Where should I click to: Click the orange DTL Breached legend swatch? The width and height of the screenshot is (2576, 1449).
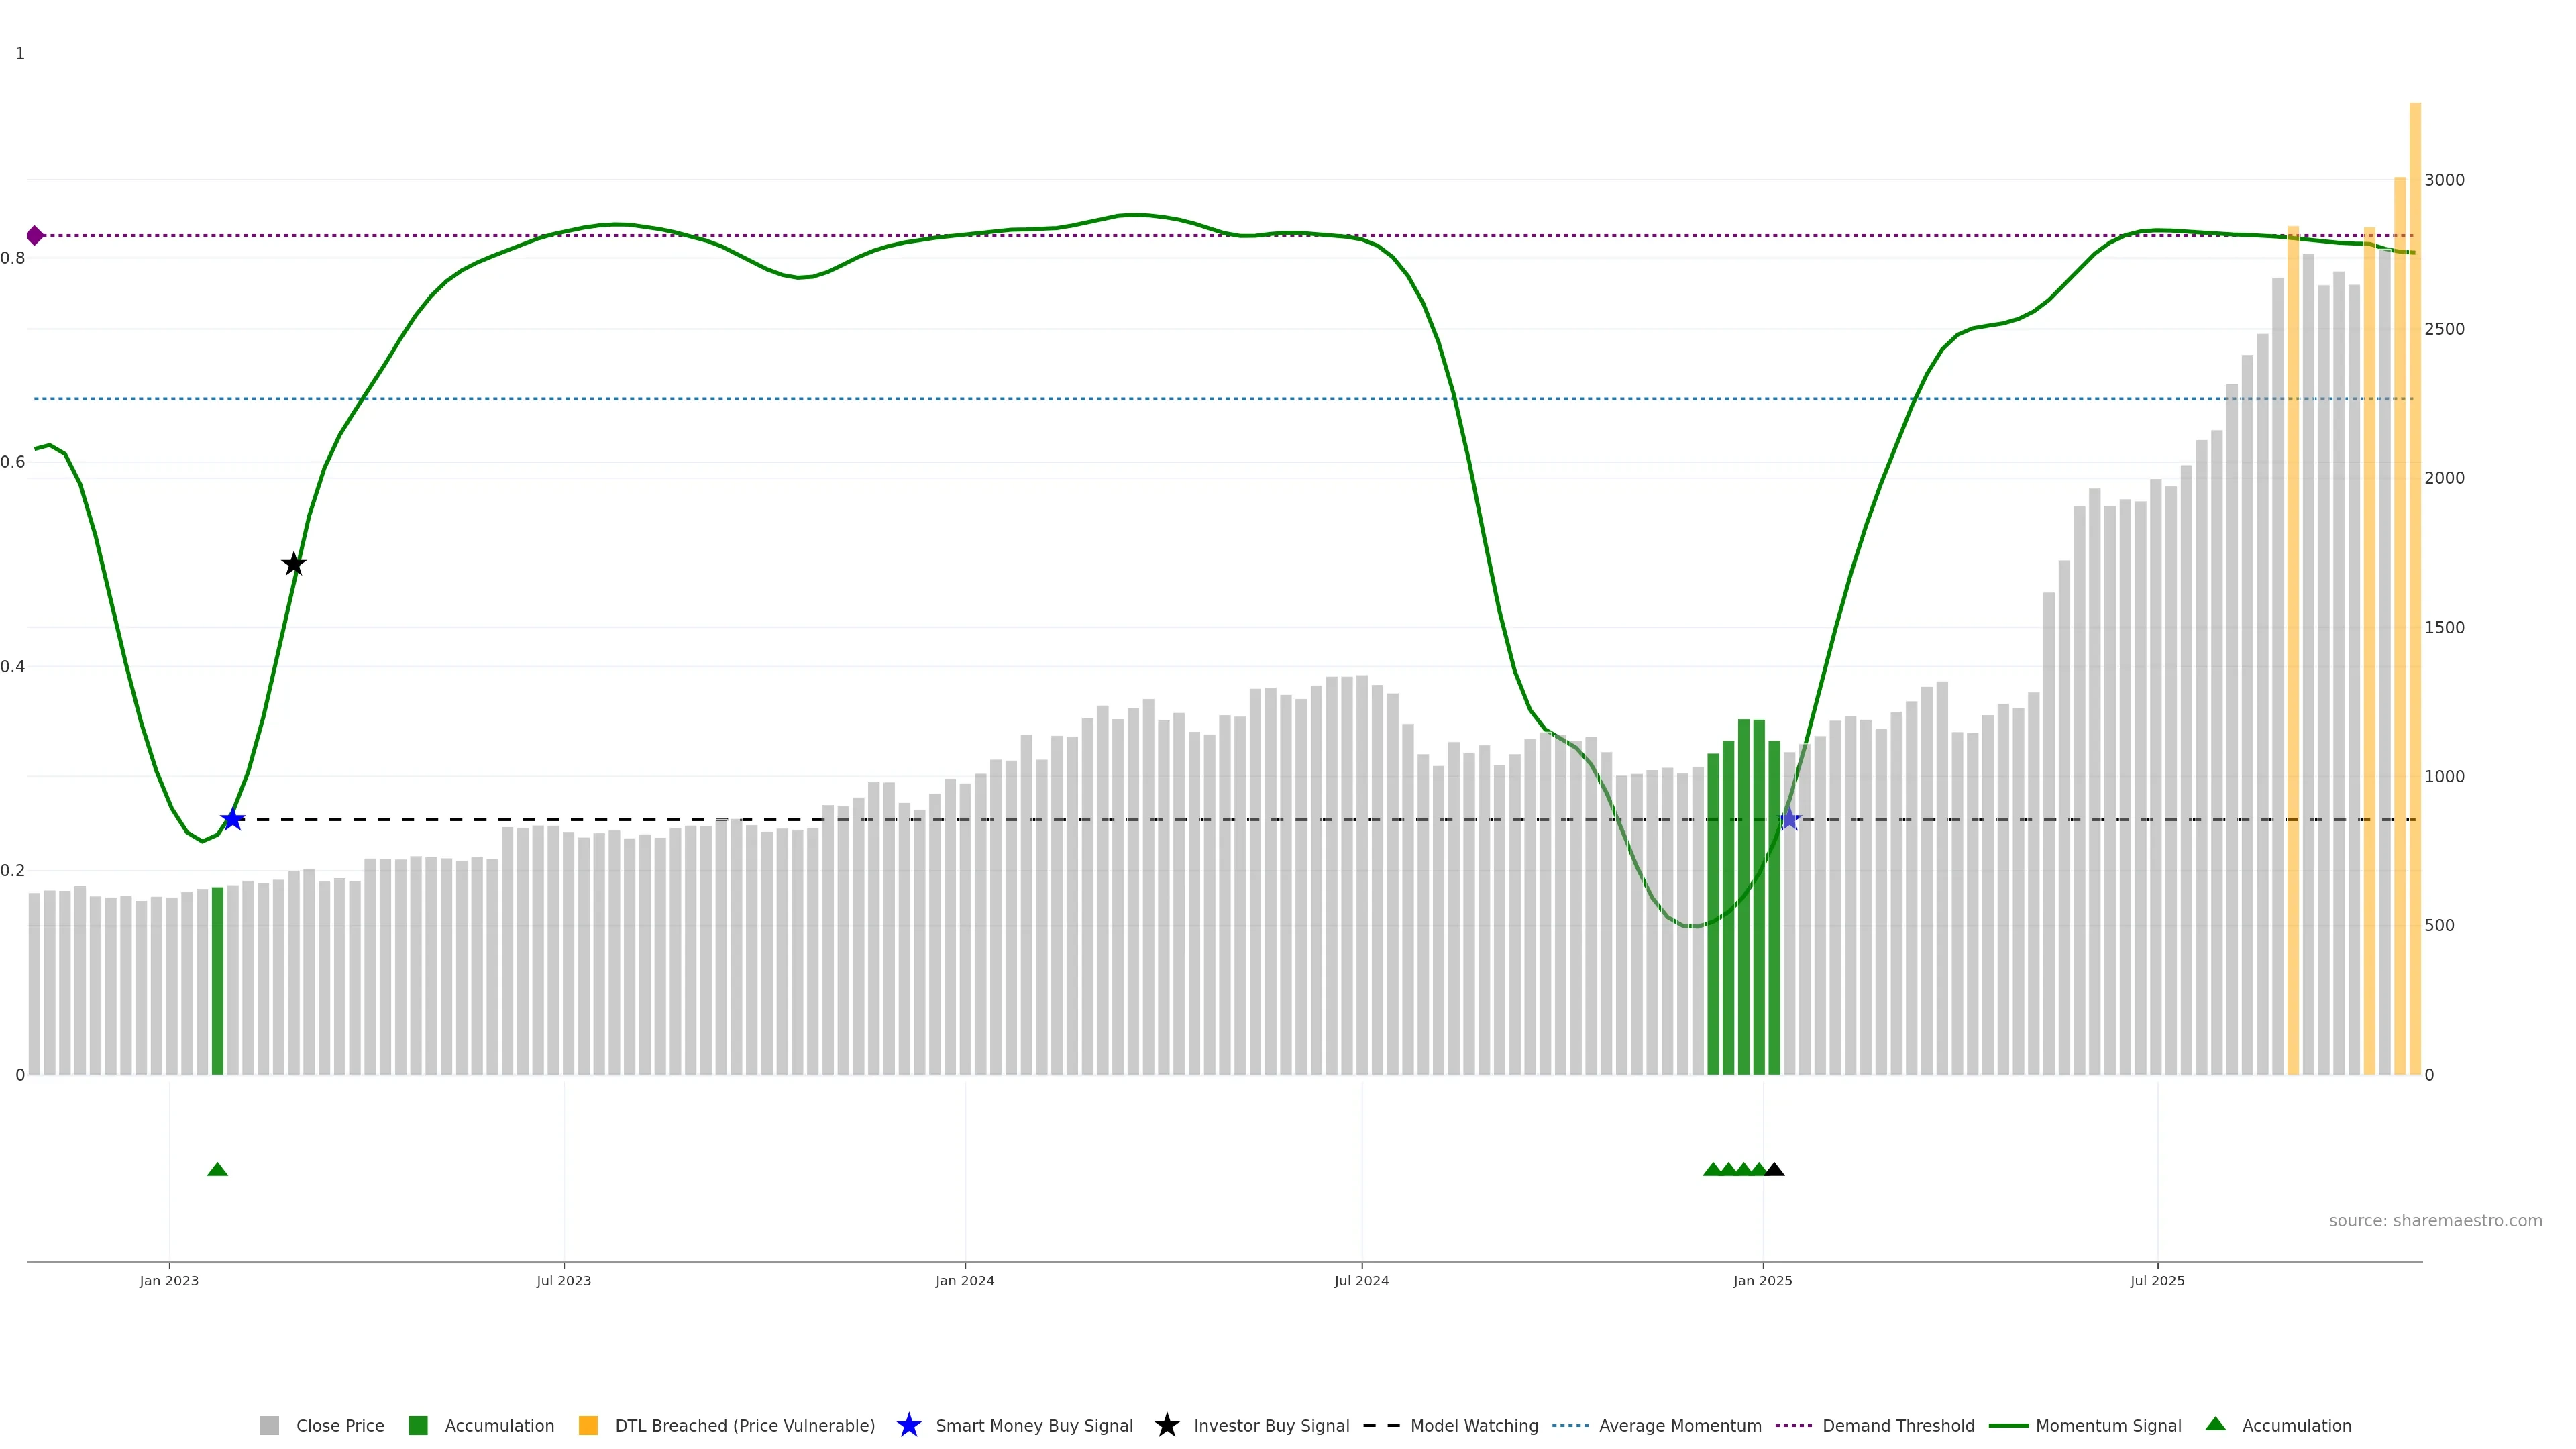[588, 1426]
